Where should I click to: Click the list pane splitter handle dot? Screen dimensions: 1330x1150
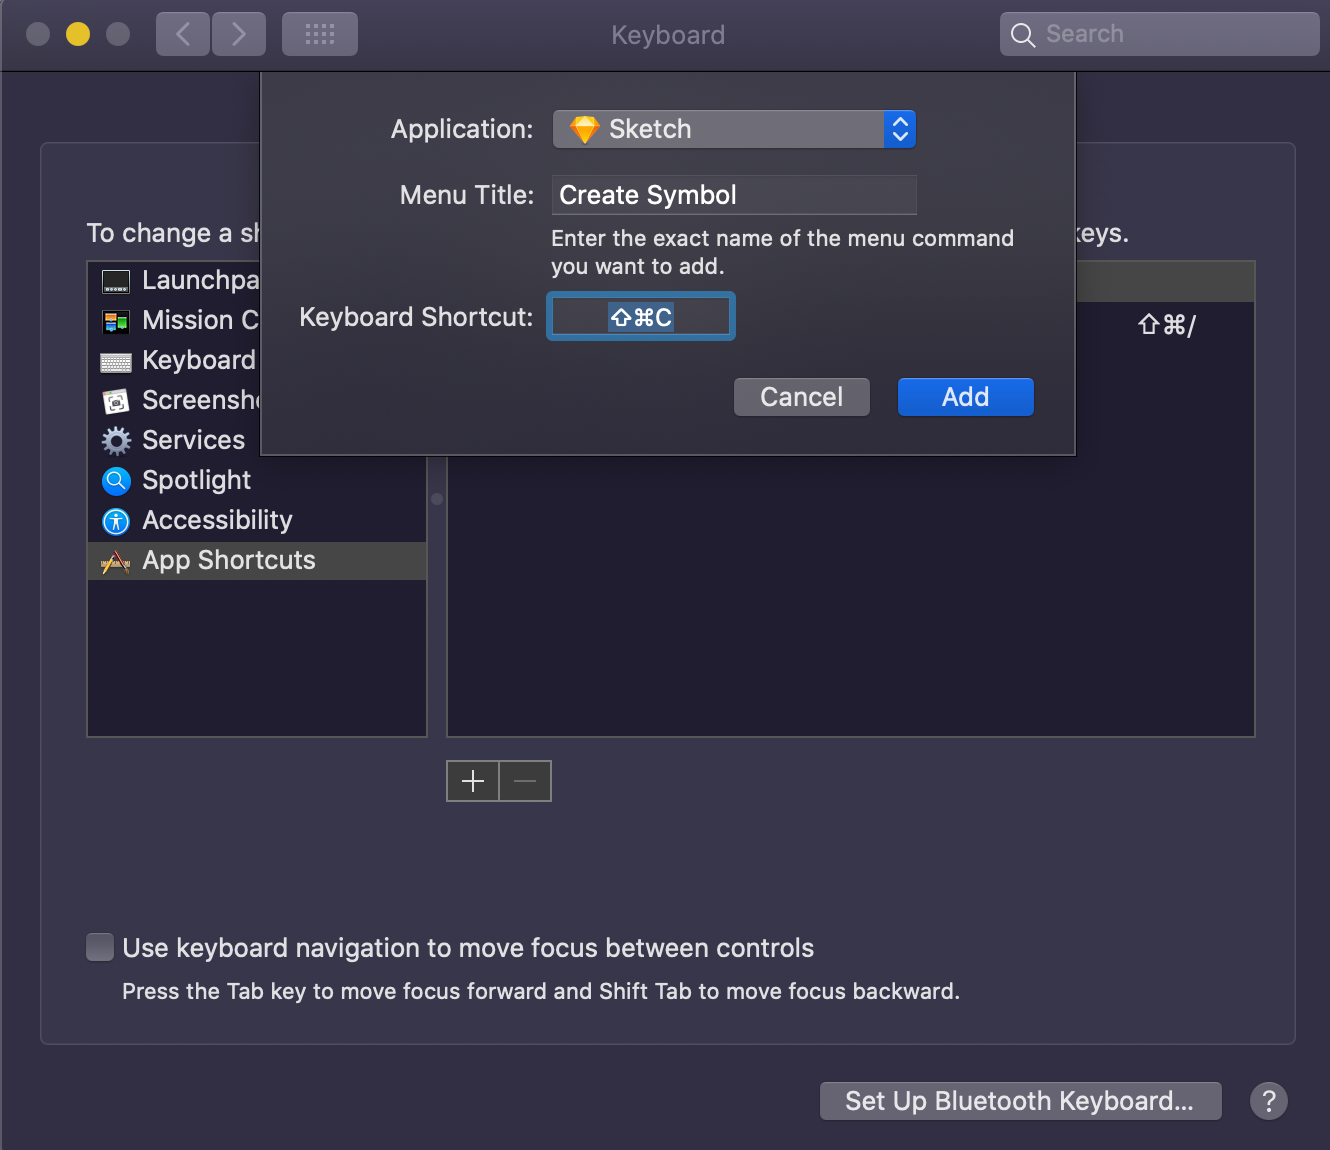click(437, 498)
